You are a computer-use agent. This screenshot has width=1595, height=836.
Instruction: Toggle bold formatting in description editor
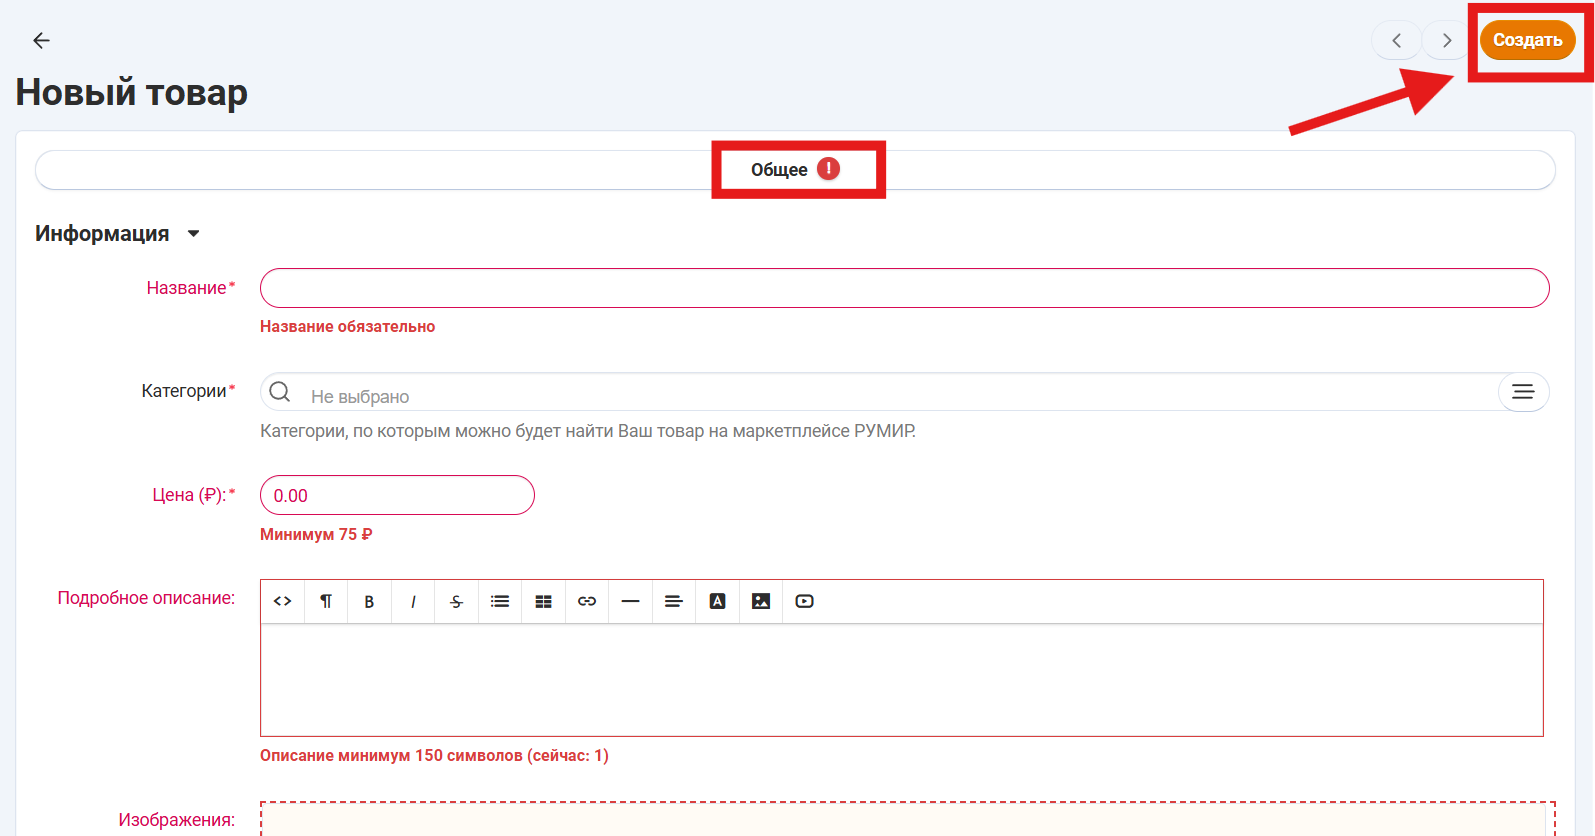tap(369, 601)
